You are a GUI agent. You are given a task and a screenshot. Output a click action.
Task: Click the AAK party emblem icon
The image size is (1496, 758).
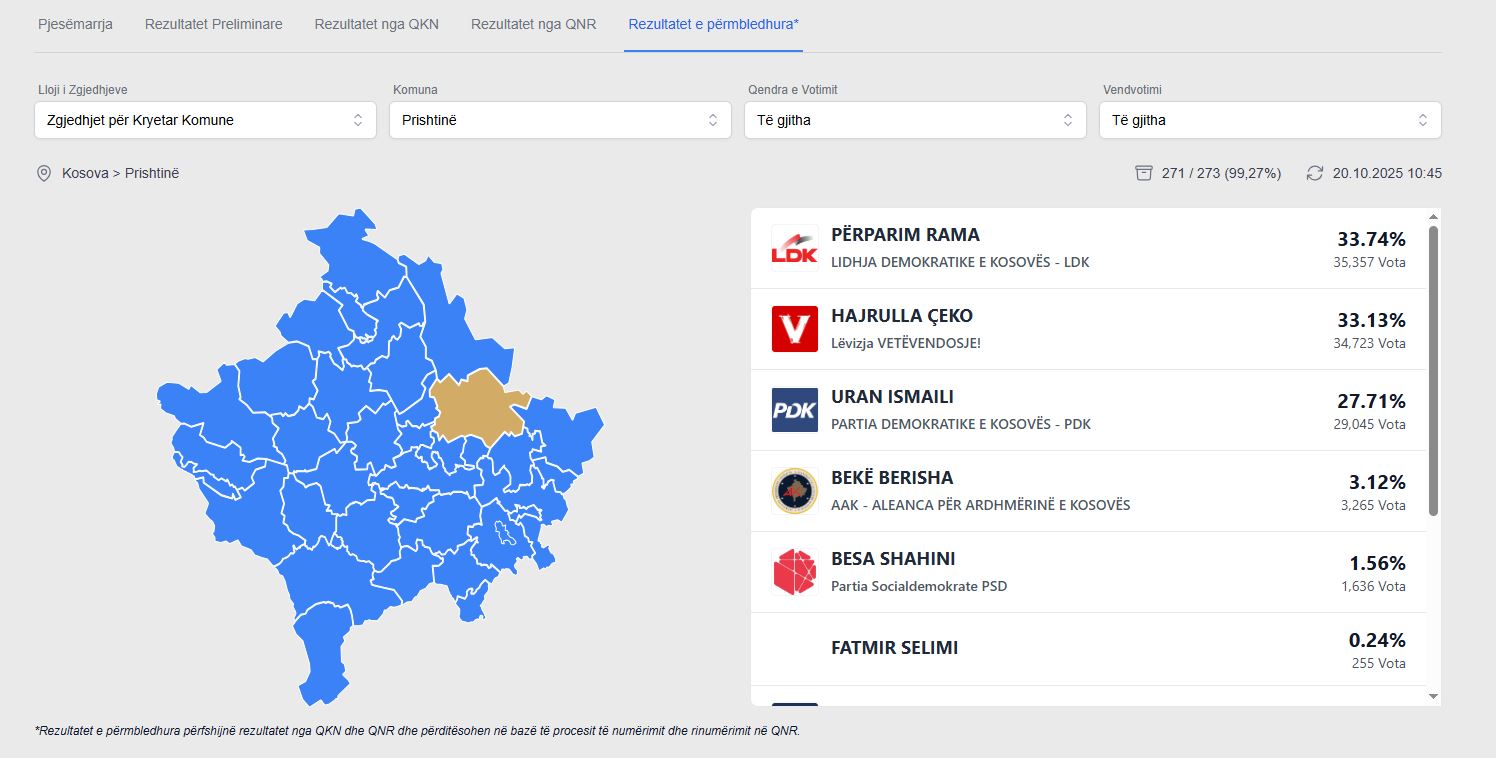794,491
